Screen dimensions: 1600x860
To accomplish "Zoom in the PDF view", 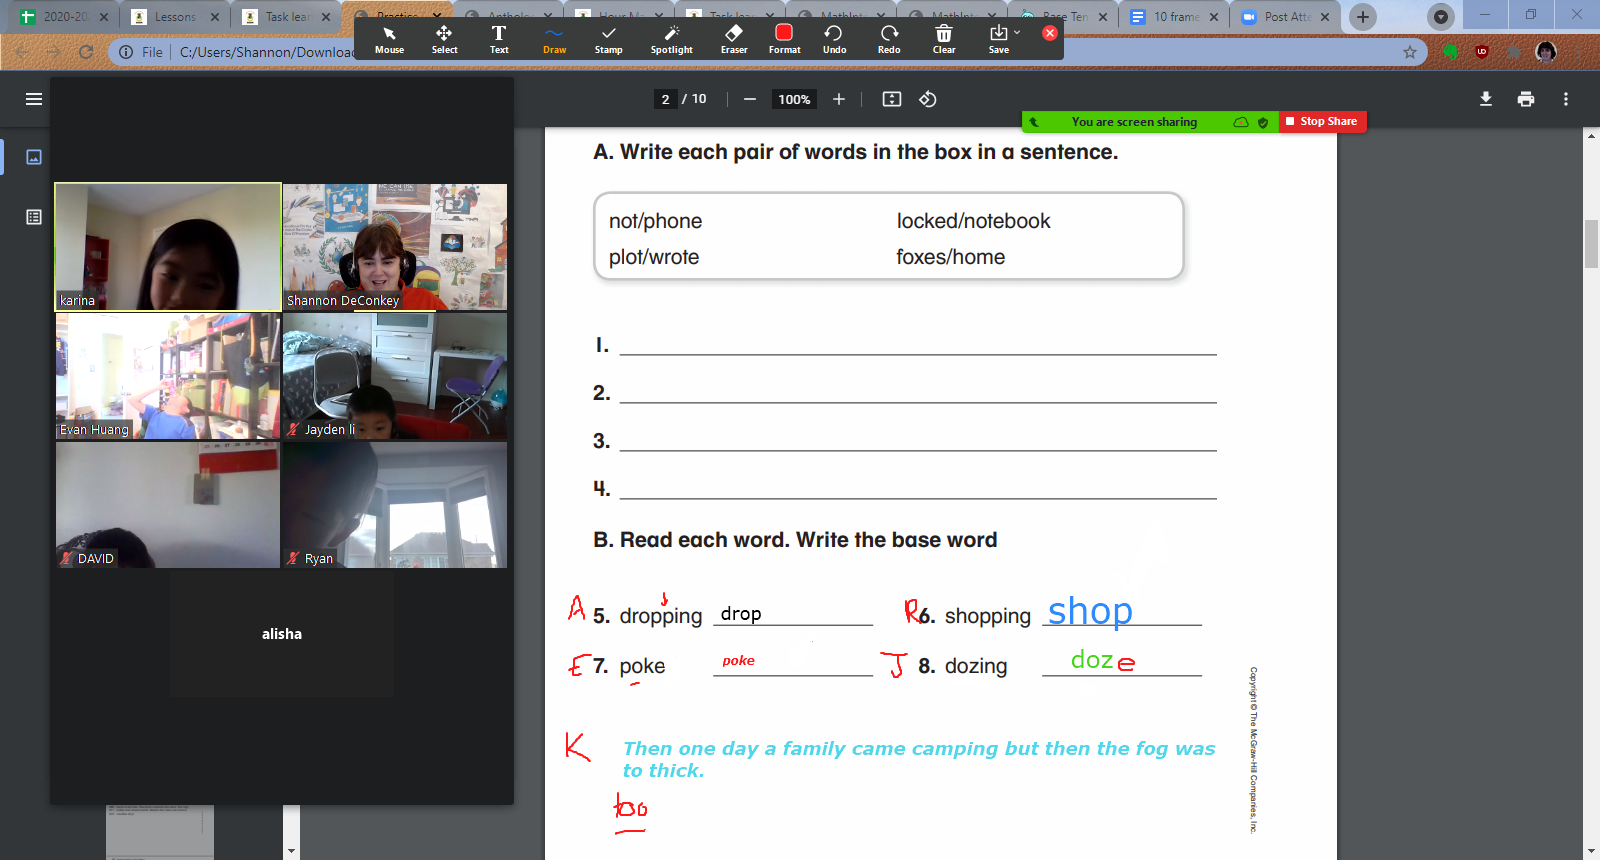I will (x=839, y=99).
